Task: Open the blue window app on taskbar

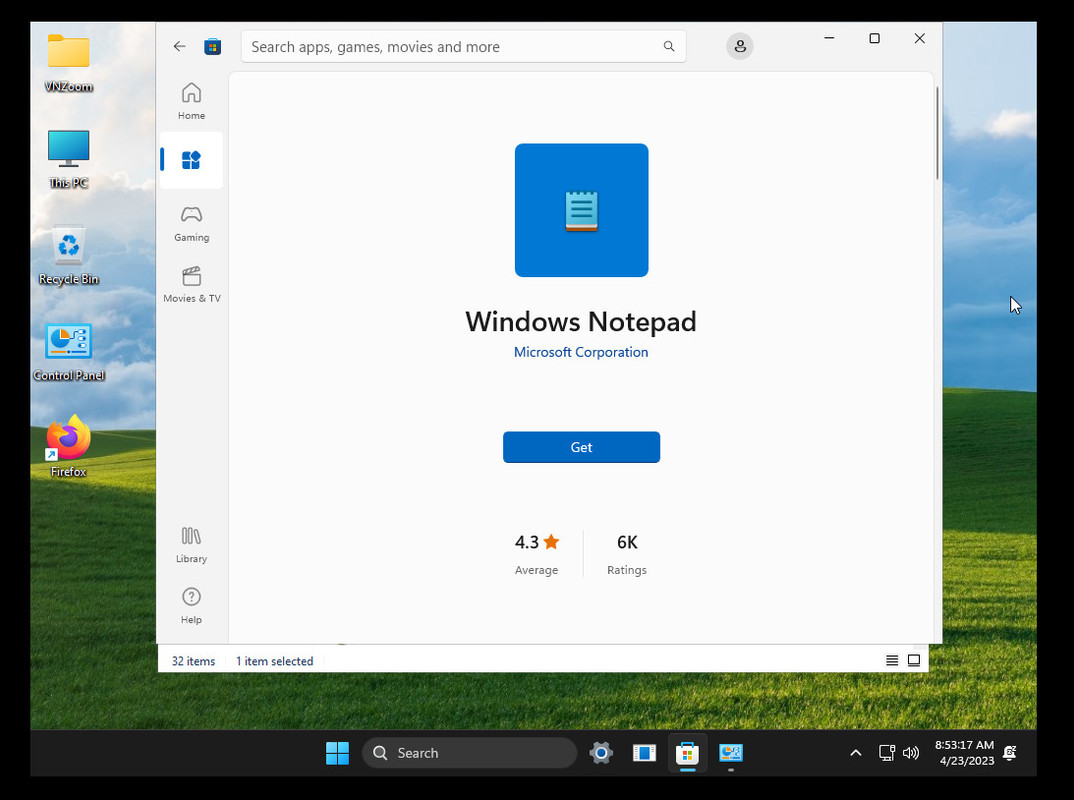Action: click(x=644, y=753)
